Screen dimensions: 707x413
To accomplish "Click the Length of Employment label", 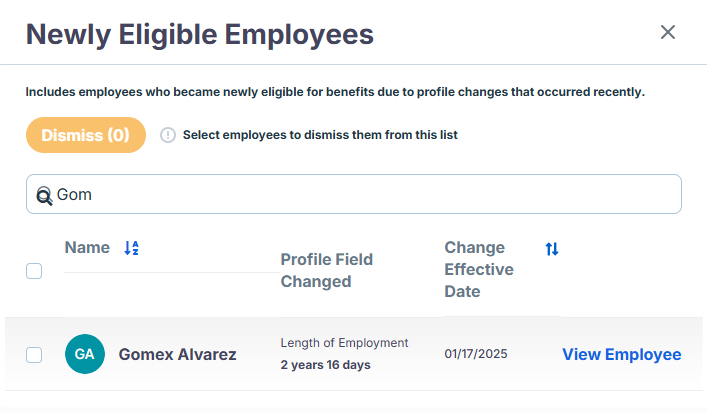I will [344, 343].
